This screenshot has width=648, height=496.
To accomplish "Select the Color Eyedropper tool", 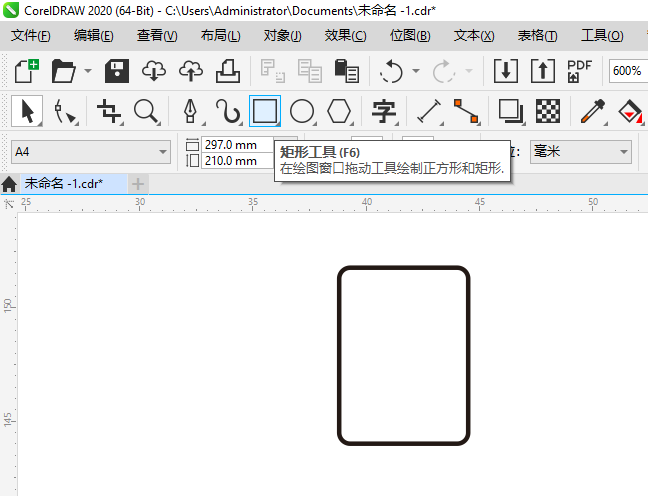I will pos(593,111).
